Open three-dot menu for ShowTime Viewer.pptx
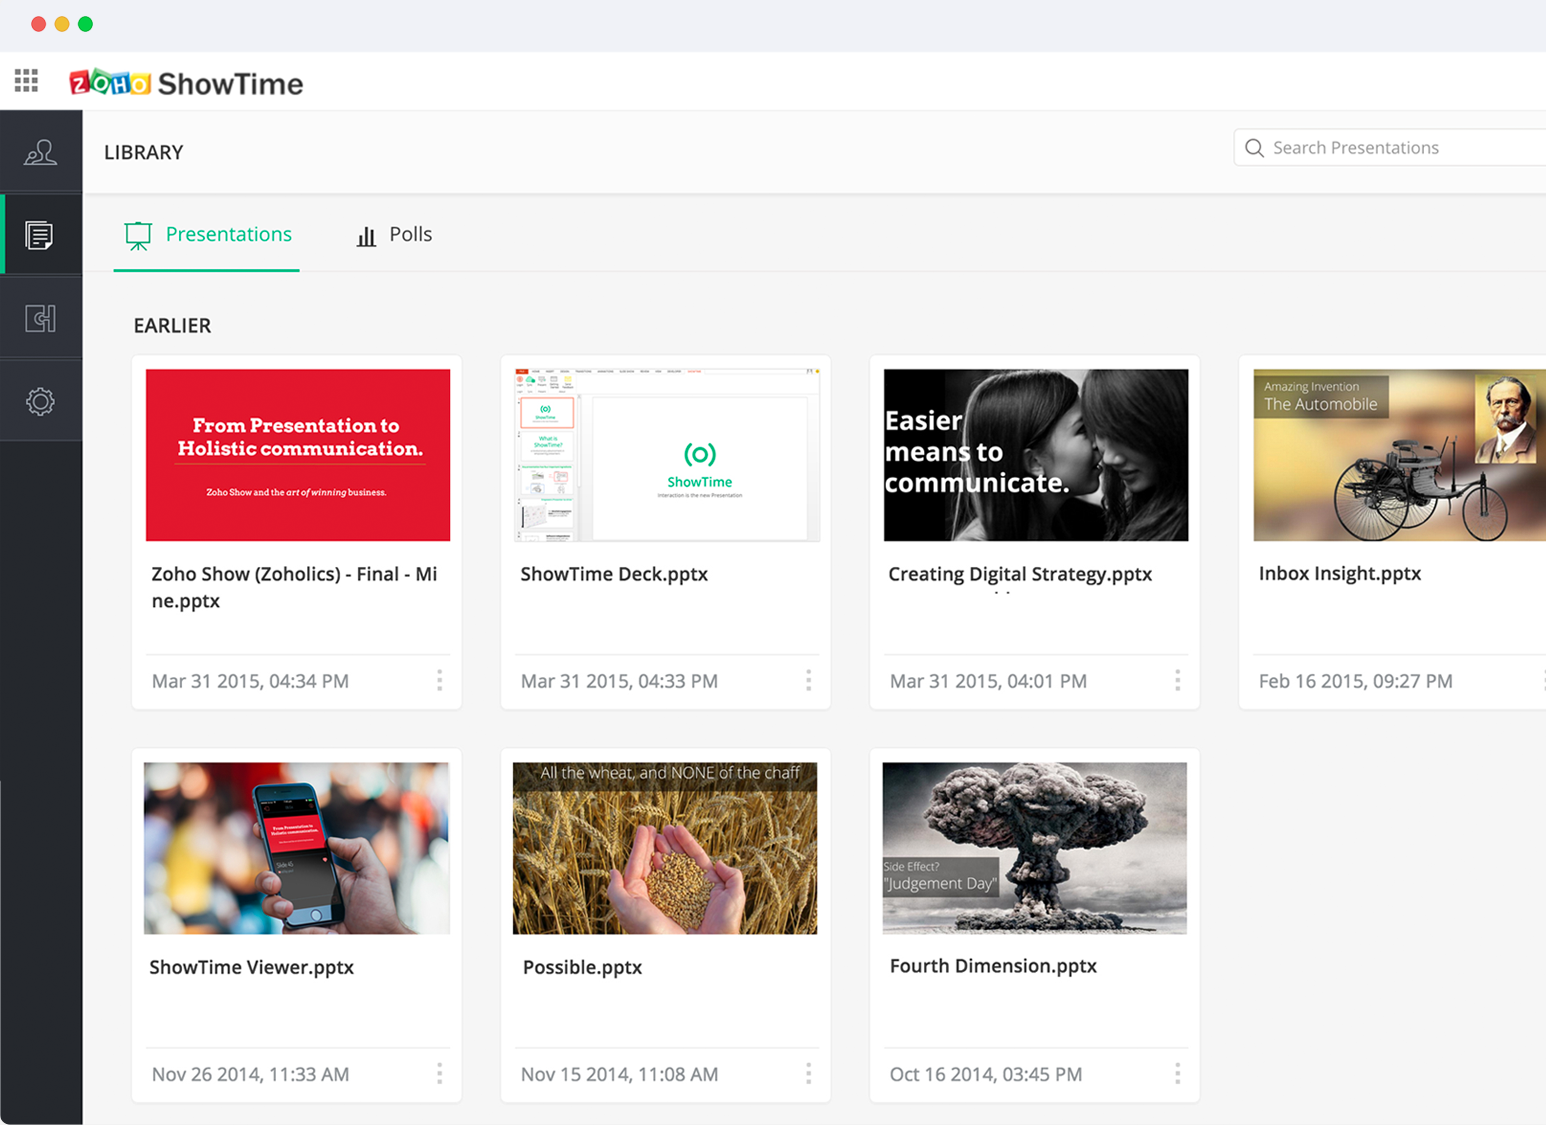Viewport: 1546px width, 1125px height. click(439, 1074)
